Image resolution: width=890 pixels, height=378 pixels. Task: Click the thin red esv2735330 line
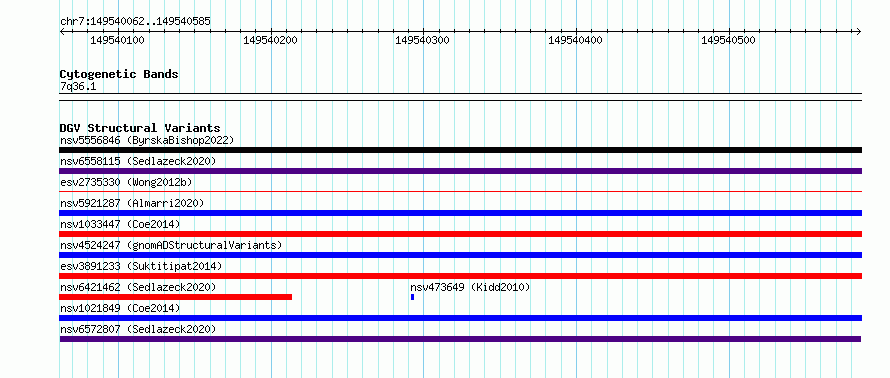460,192
